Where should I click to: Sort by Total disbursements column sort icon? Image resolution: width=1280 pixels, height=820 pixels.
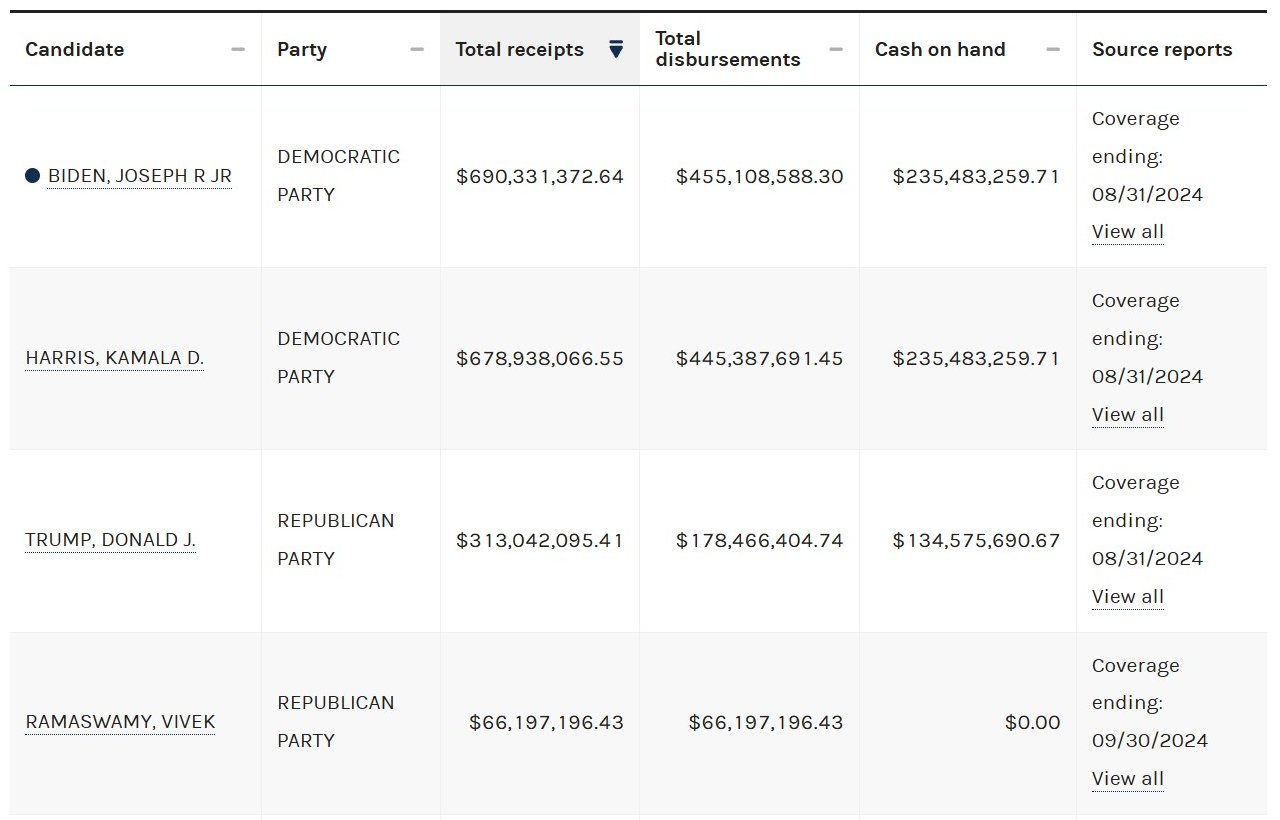click(836, 50)
